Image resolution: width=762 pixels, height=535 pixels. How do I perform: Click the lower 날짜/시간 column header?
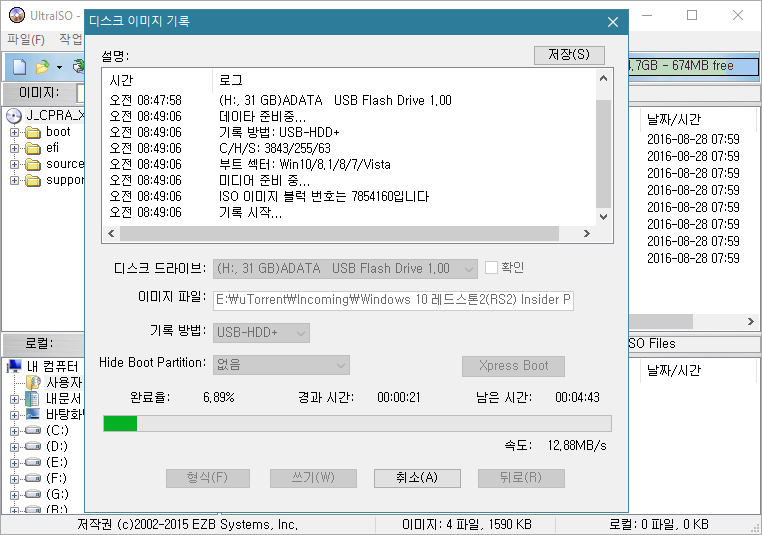point(674,371)
